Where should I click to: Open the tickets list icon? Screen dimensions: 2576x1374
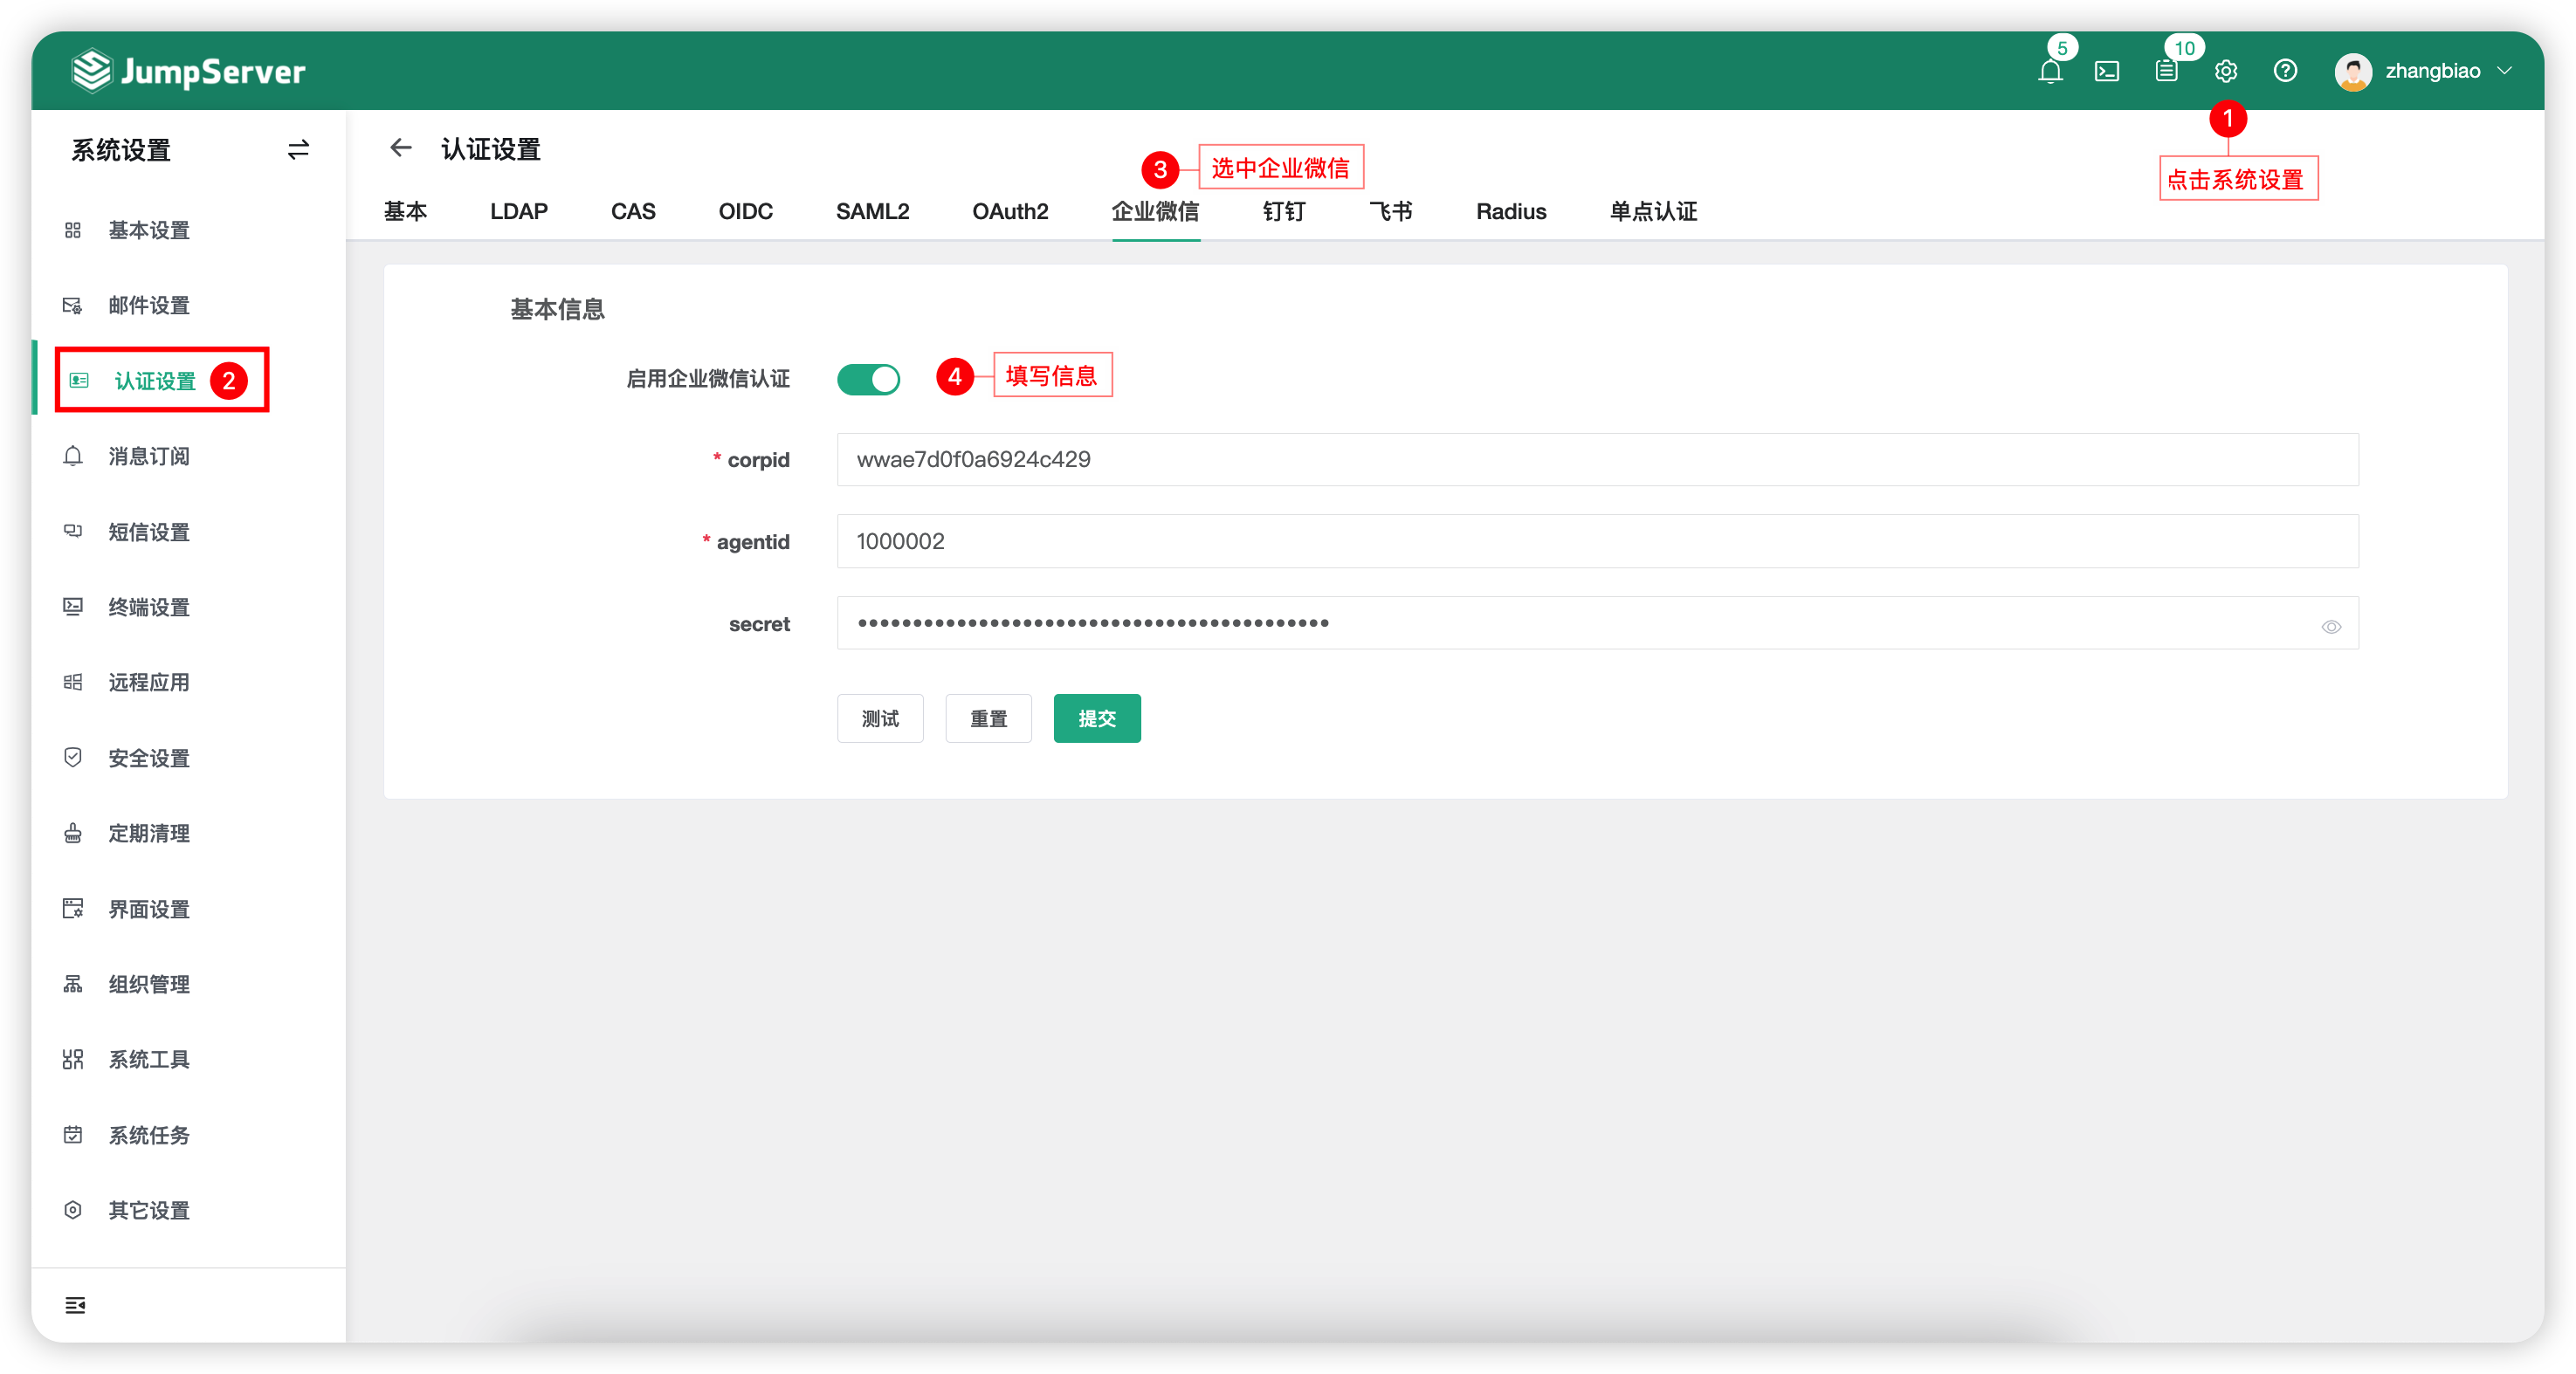(2166, 71)
